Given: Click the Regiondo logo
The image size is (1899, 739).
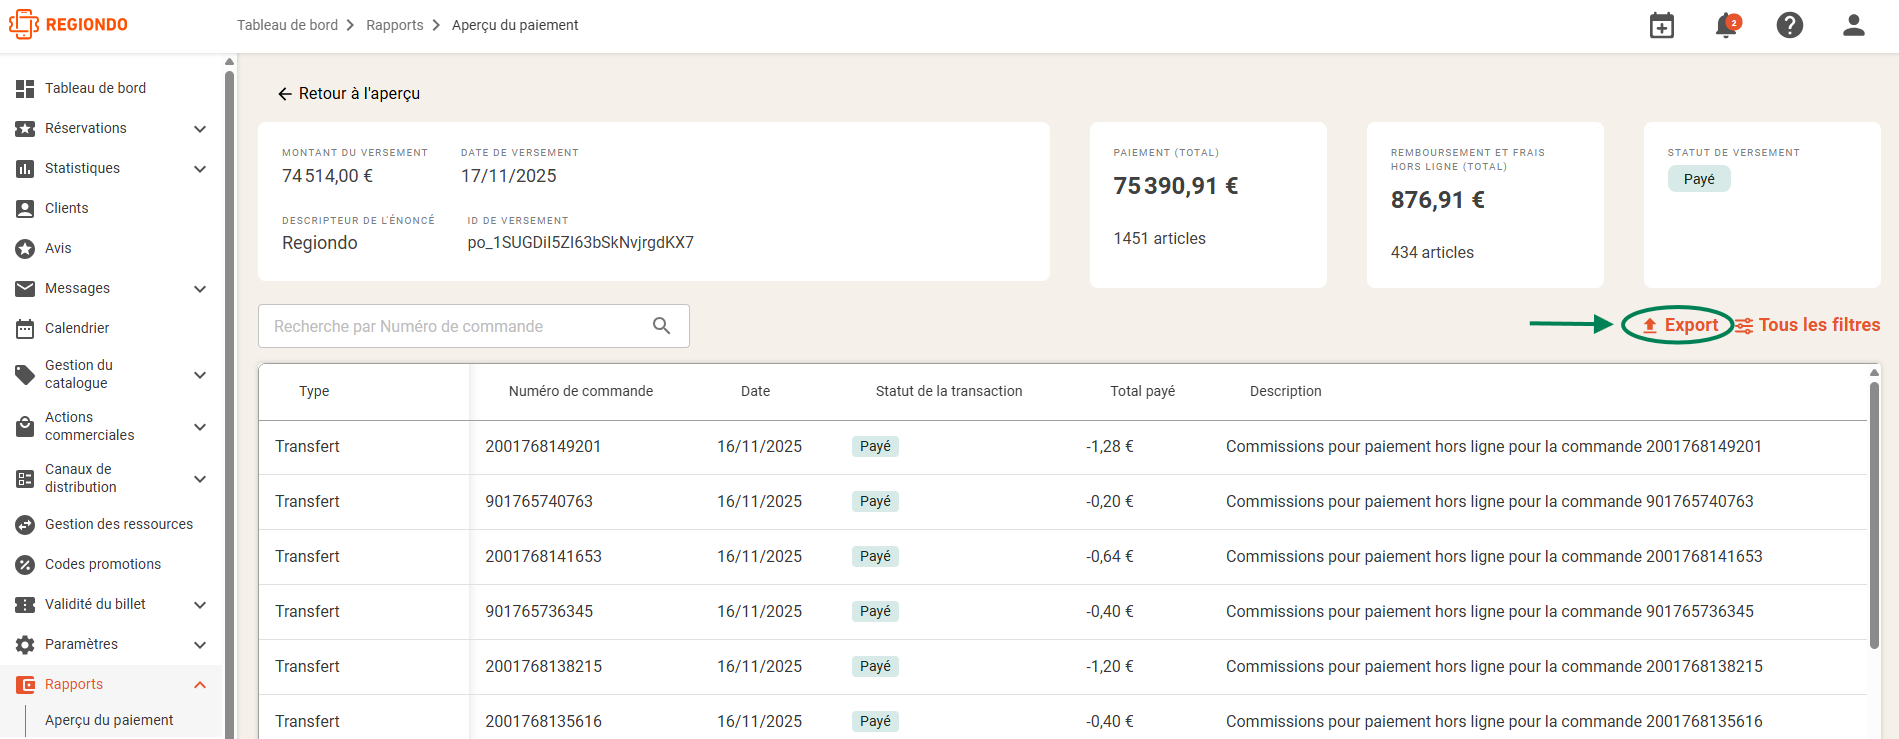Looking at the screenshot, I should (68, 24).
